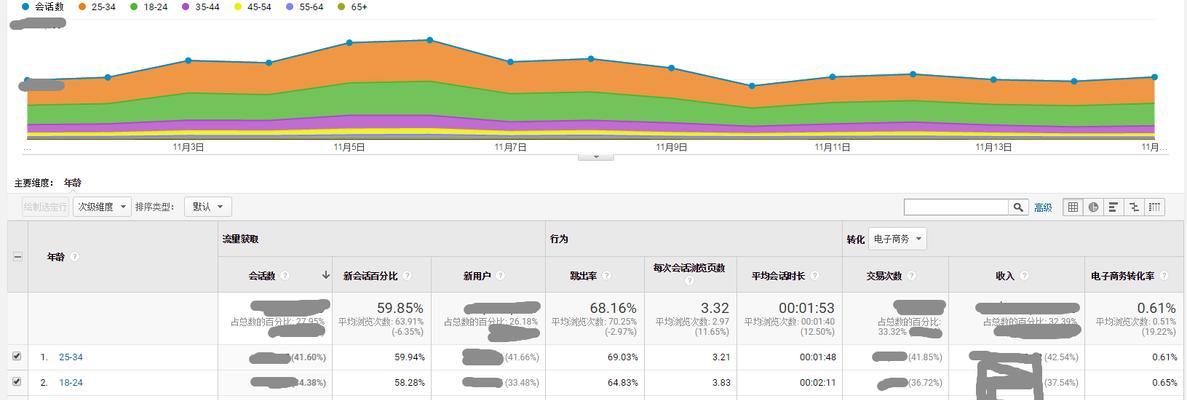Click inside the table search input field
The image size is (1187, 400).
(957, 207)
